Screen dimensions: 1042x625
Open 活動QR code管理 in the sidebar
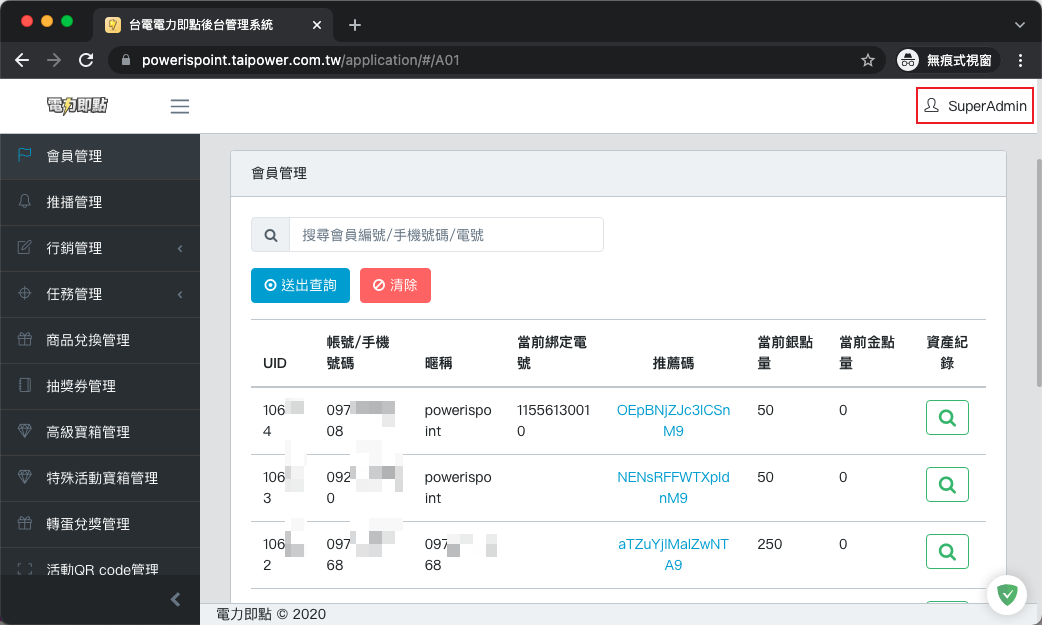pos(100,564)
